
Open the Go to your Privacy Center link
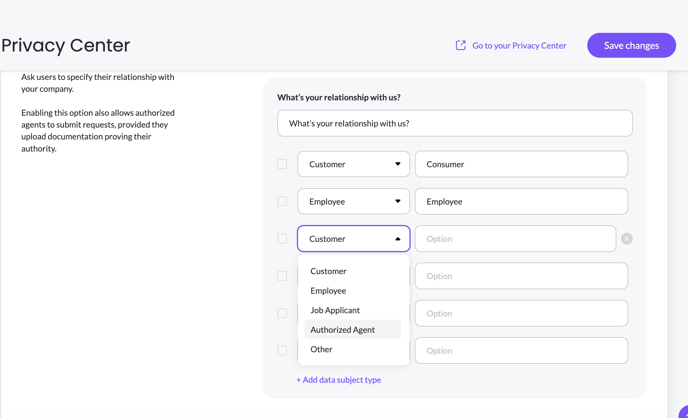519,45
